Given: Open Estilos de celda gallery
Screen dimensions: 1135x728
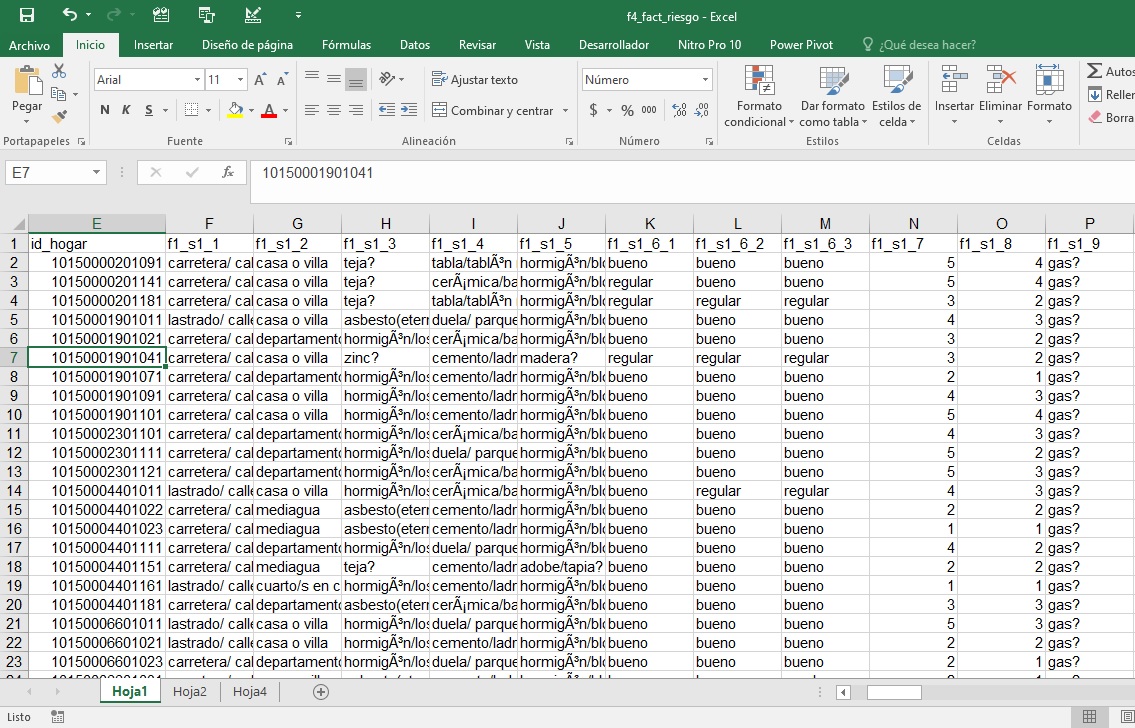Looking at the screenshot, I should point(896,96).
